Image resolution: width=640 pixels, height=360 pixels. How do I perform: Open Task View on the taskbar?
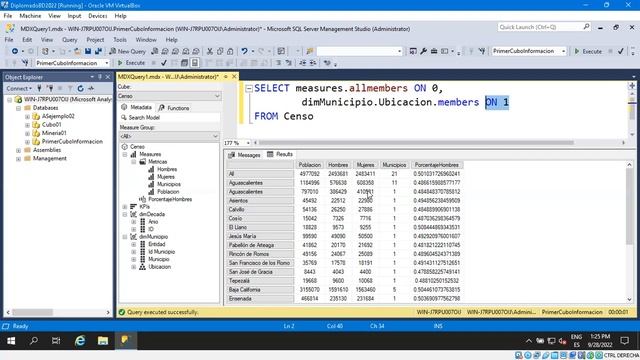pos(56,341)
